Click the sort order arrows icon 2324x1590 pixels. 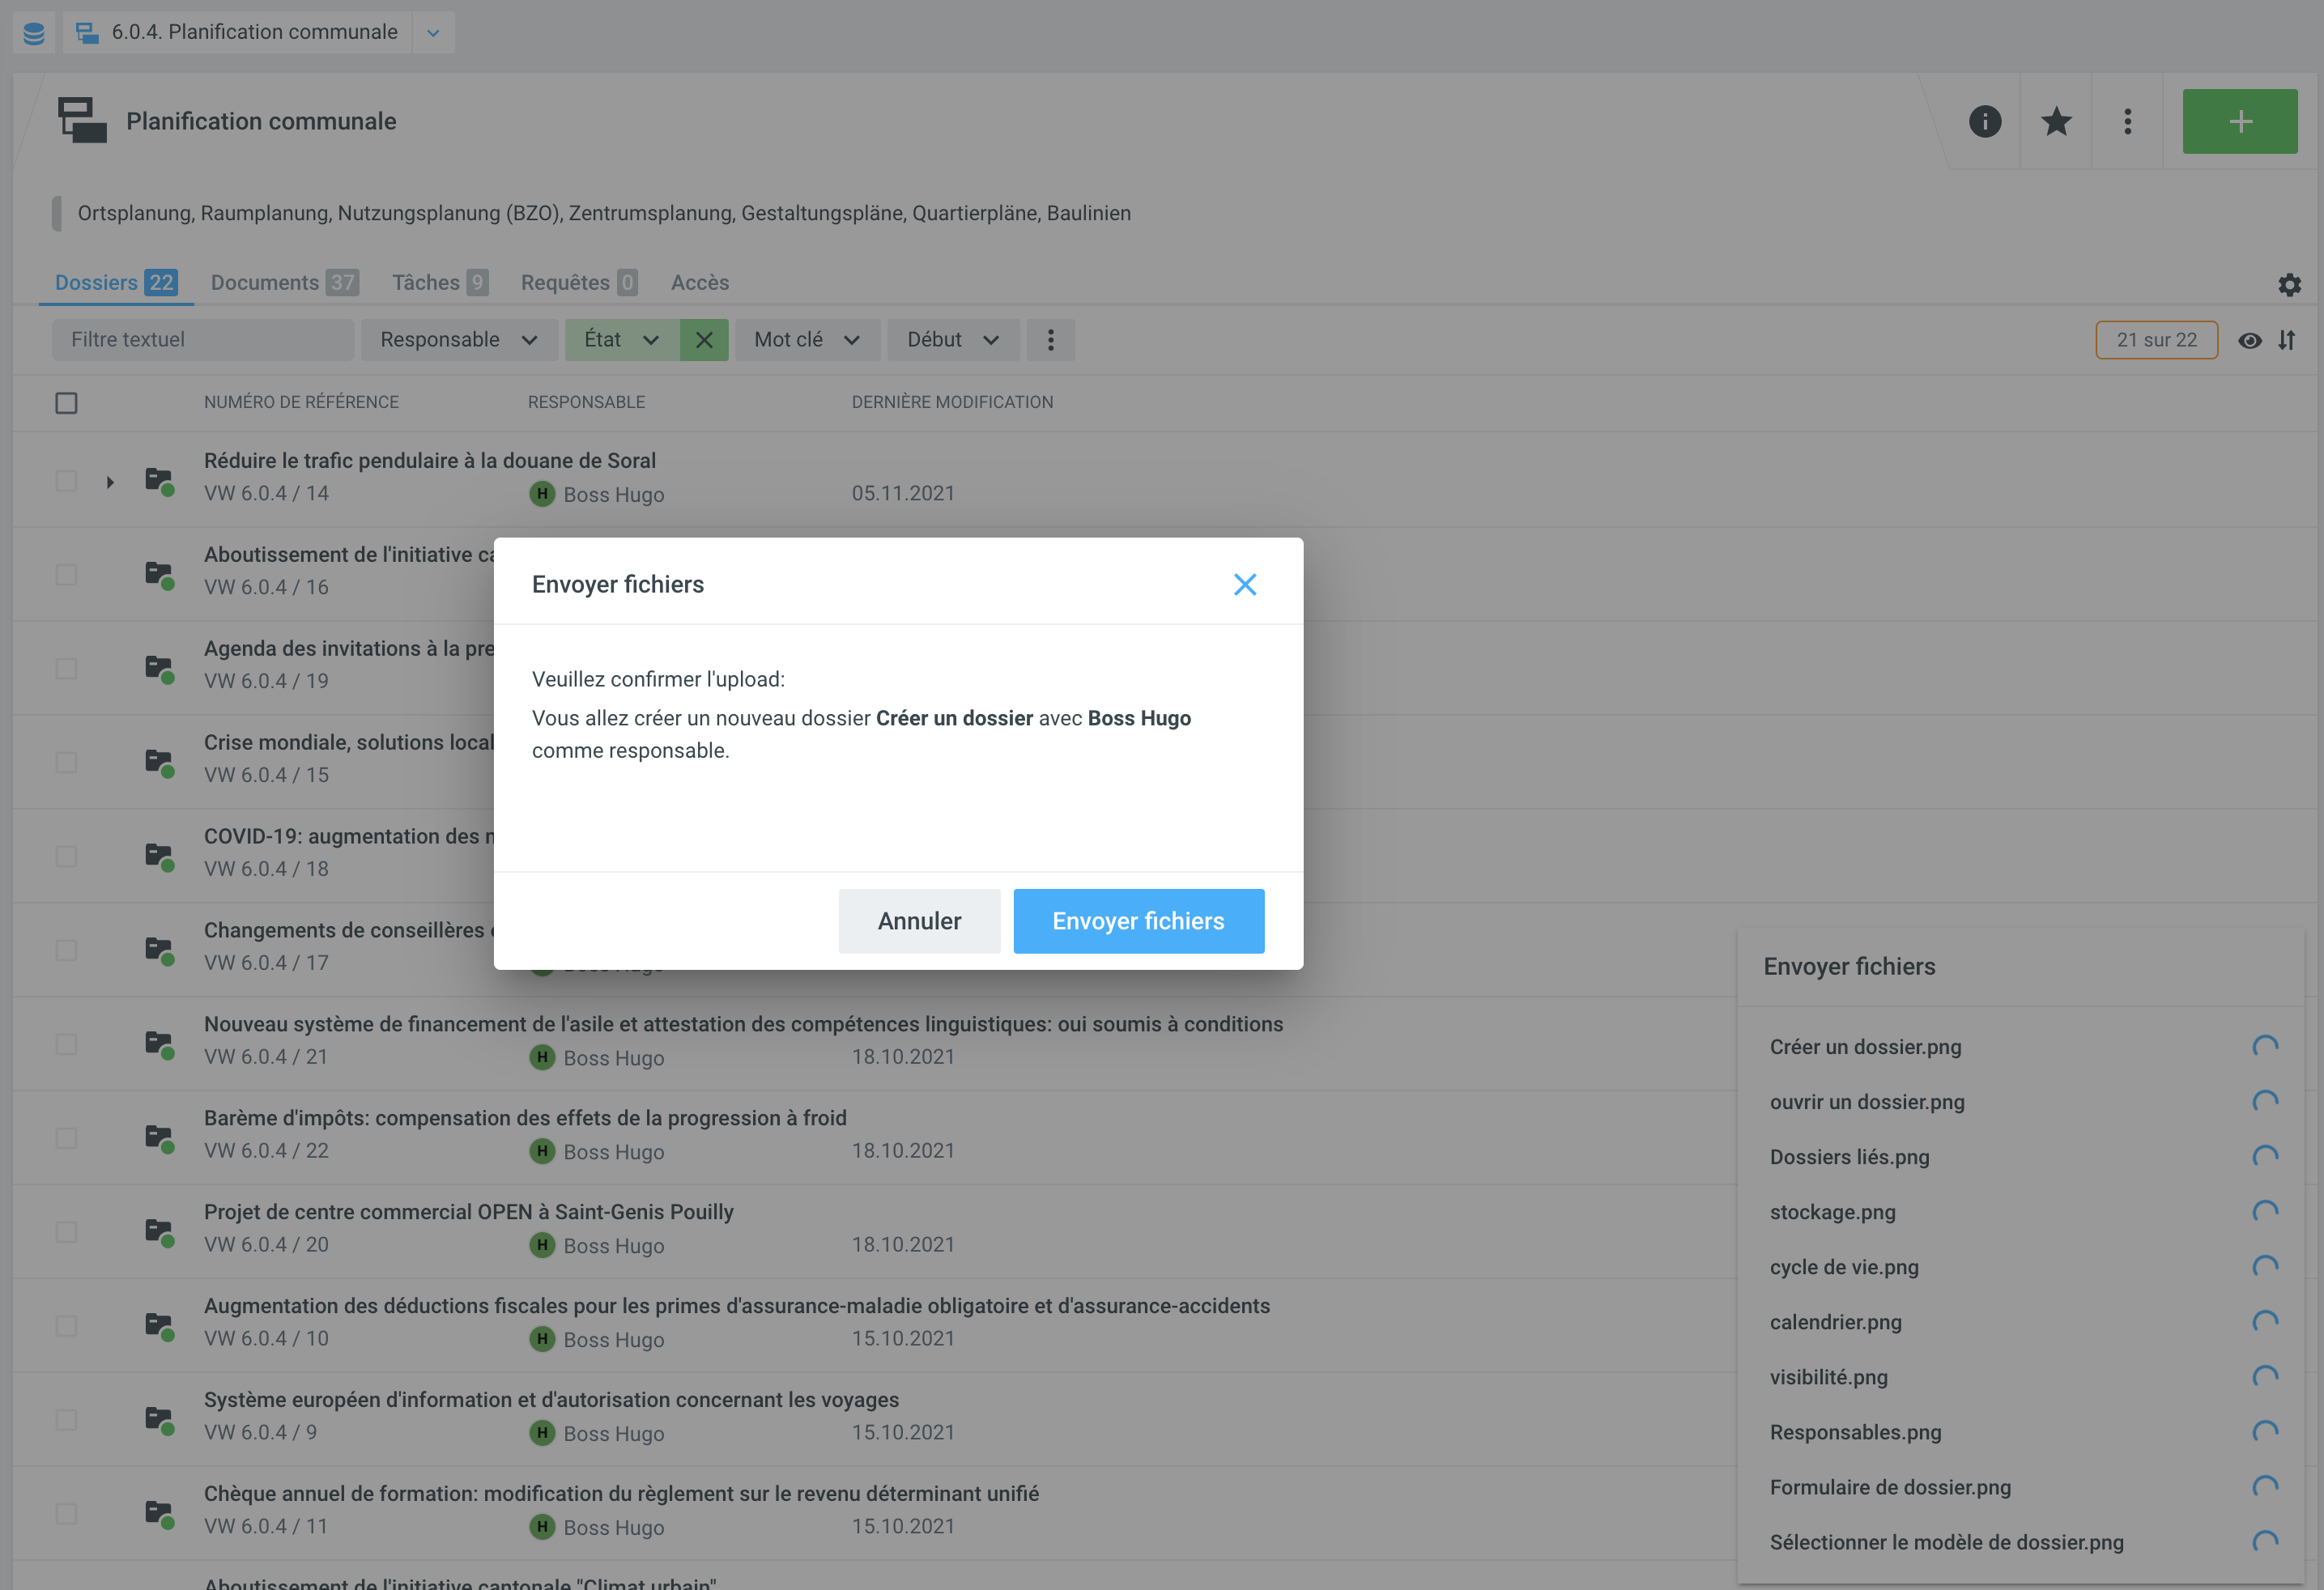(2287, 340)
